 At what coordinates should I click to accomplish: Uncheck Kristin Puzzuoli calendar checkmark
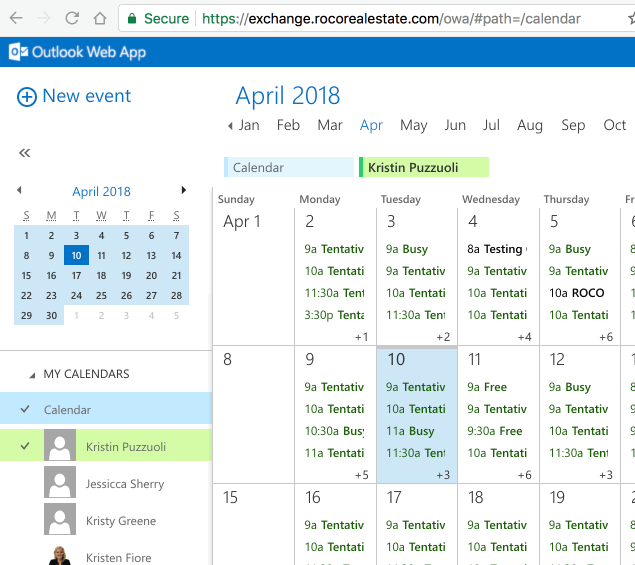(25, 446)
